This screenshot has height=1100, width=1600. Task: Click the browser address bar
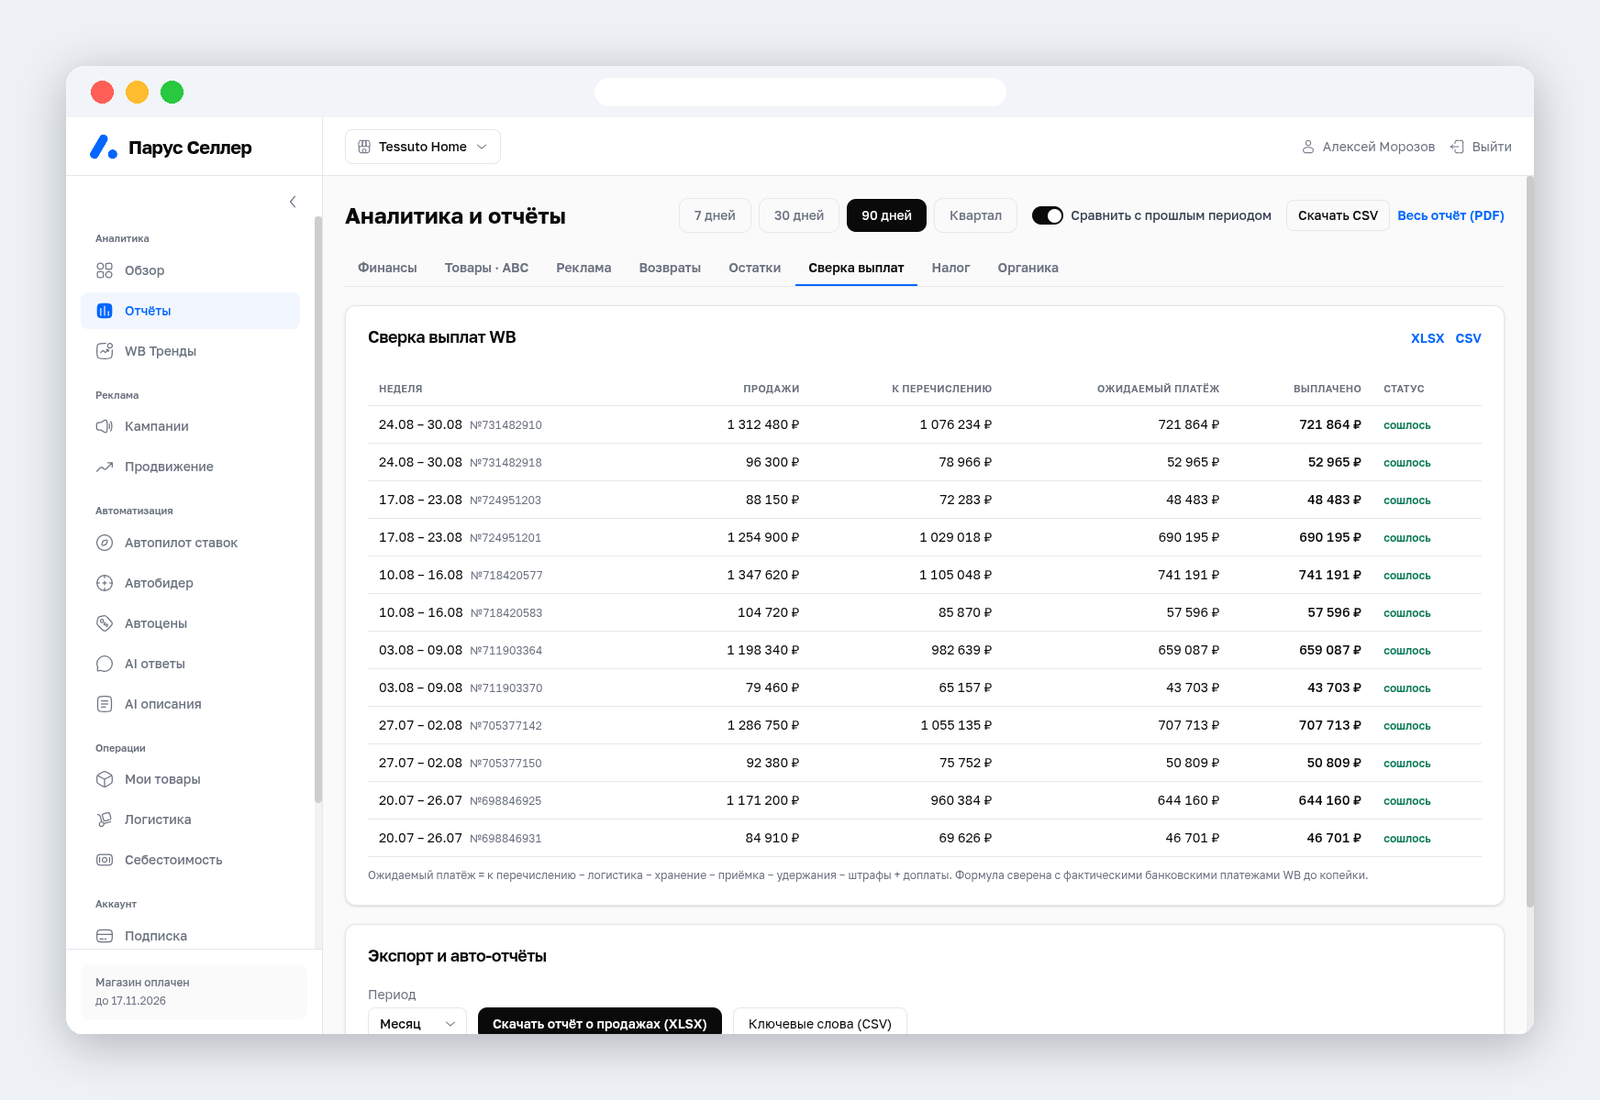(800, 92)
